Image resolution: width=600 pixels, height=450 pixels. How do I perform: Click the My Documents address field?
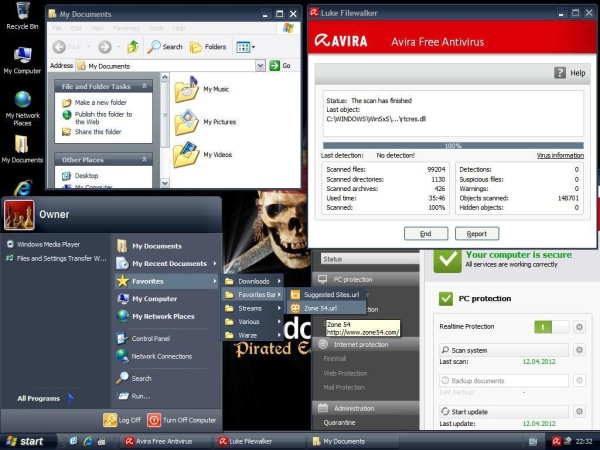[166, 66]
